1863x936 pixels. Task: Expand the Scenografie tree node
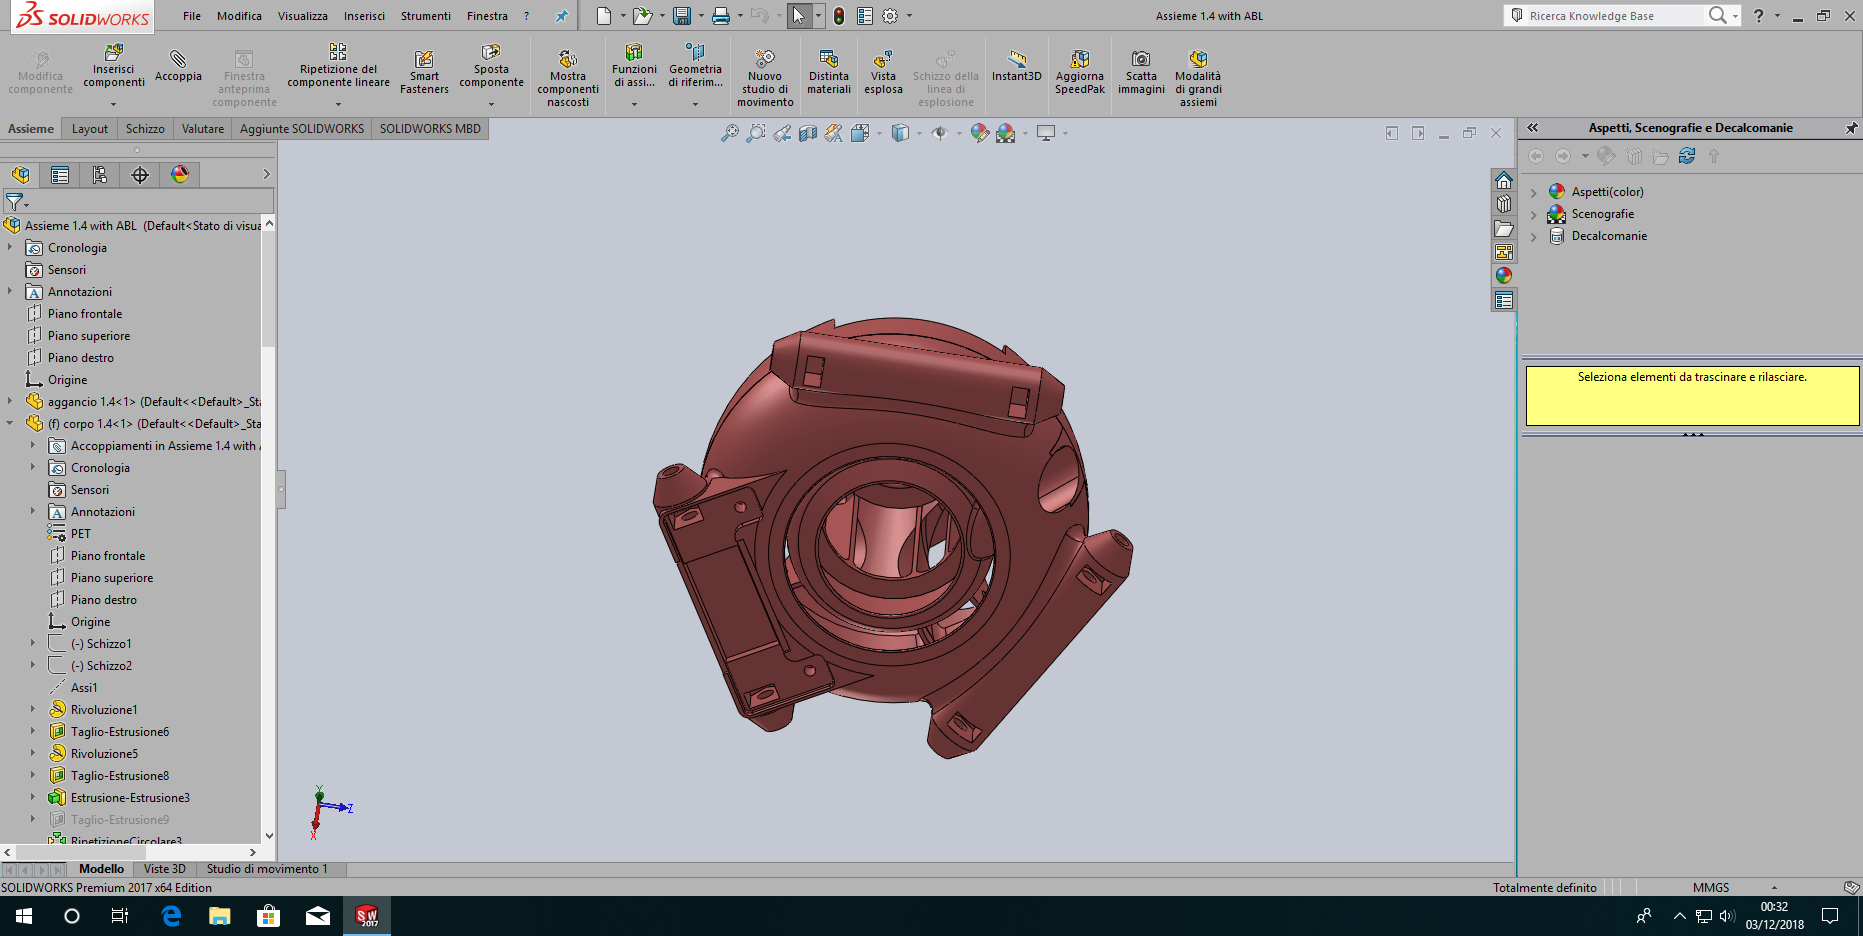point(1533,214)
